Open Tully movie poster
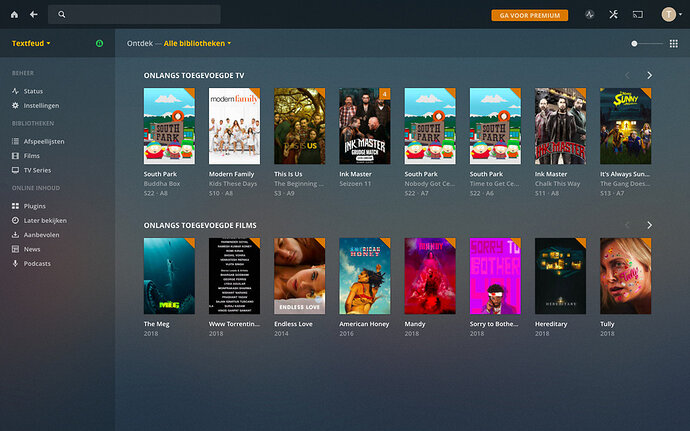This screenshot has width=690, height=431. point(625,276)
